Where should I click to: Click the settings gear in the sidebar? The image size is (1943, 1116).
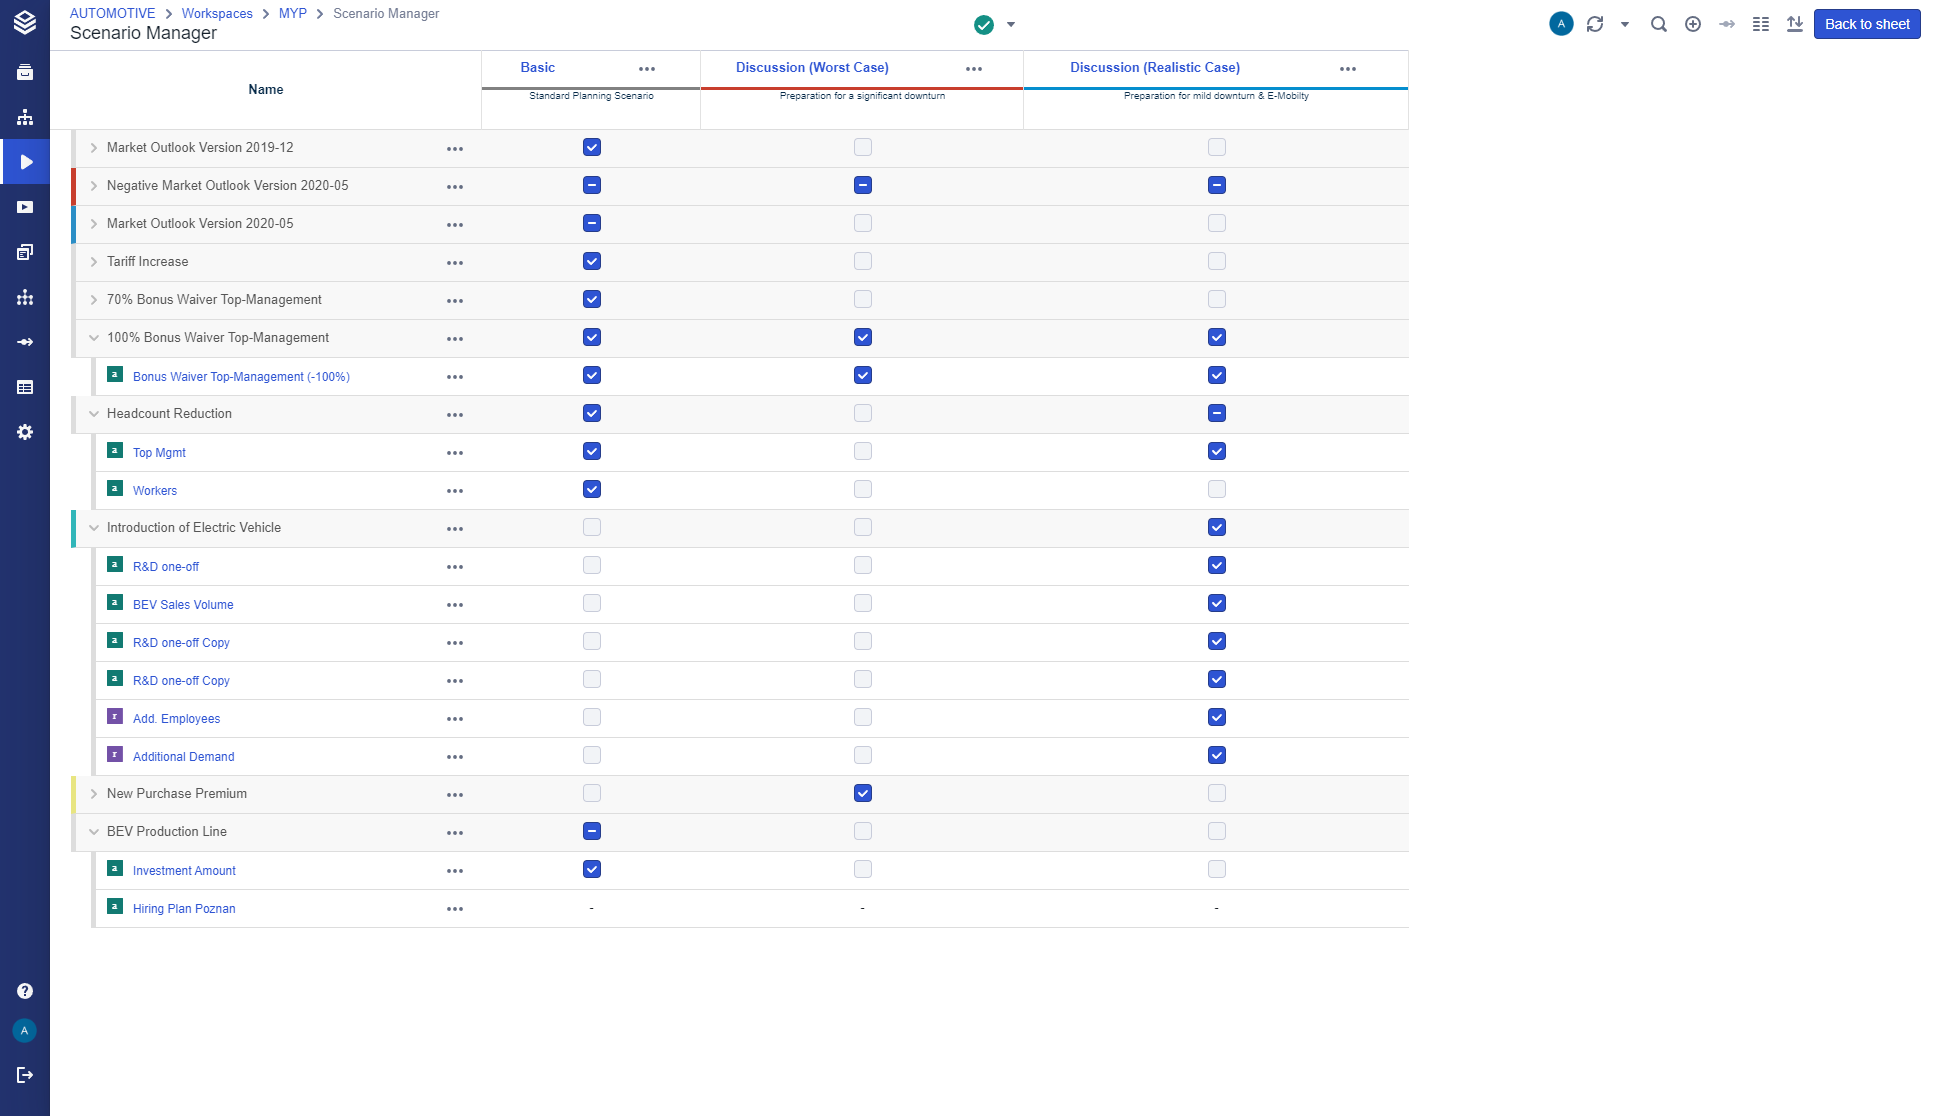point(25,432)
